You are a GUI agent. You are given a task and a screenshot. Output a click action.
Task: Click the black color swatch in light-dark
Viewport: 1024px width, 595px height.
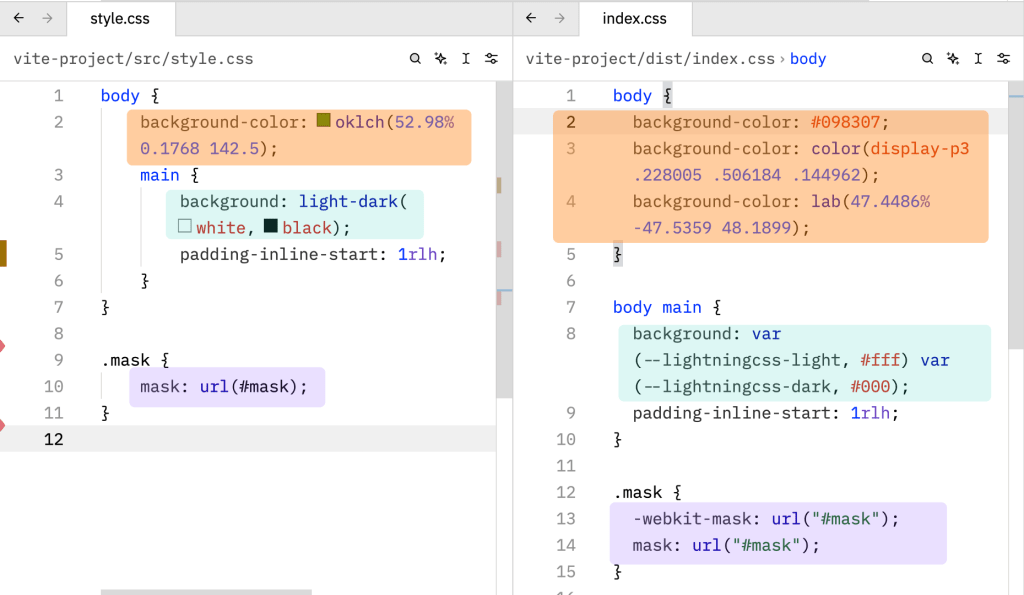(x=270, y=227)
